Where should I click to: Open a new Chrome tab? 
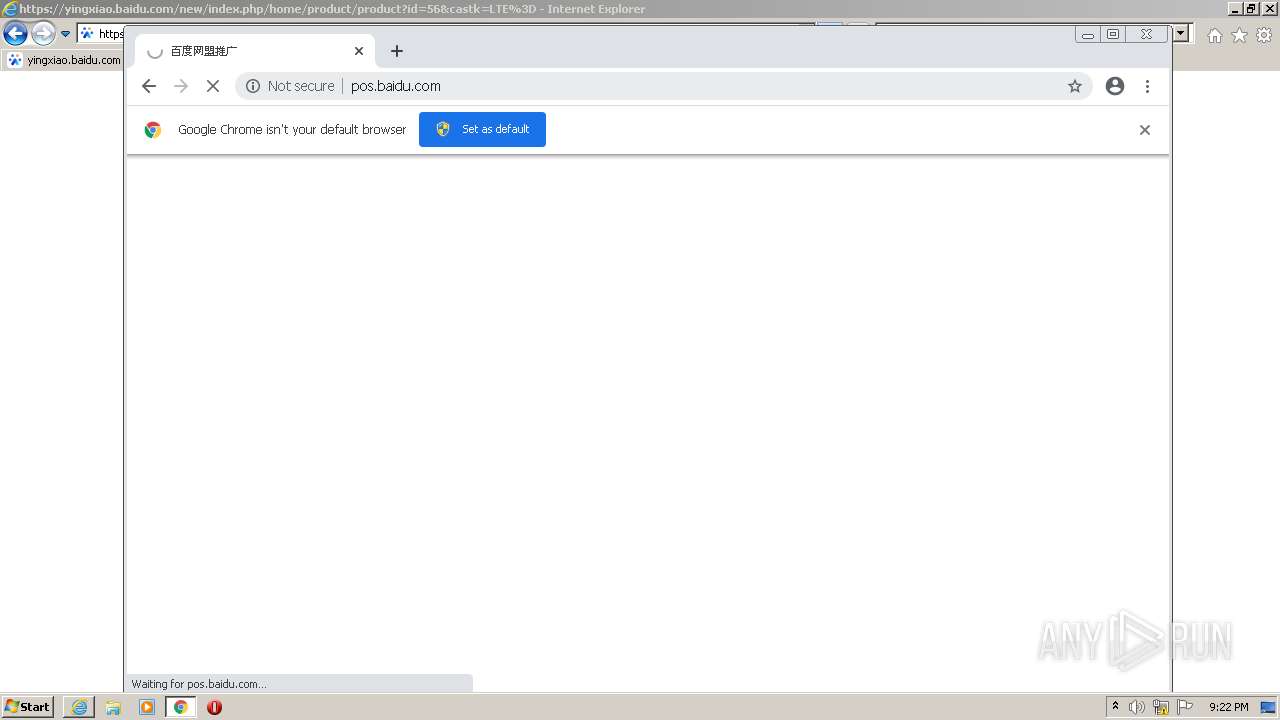tap(397, 51)
